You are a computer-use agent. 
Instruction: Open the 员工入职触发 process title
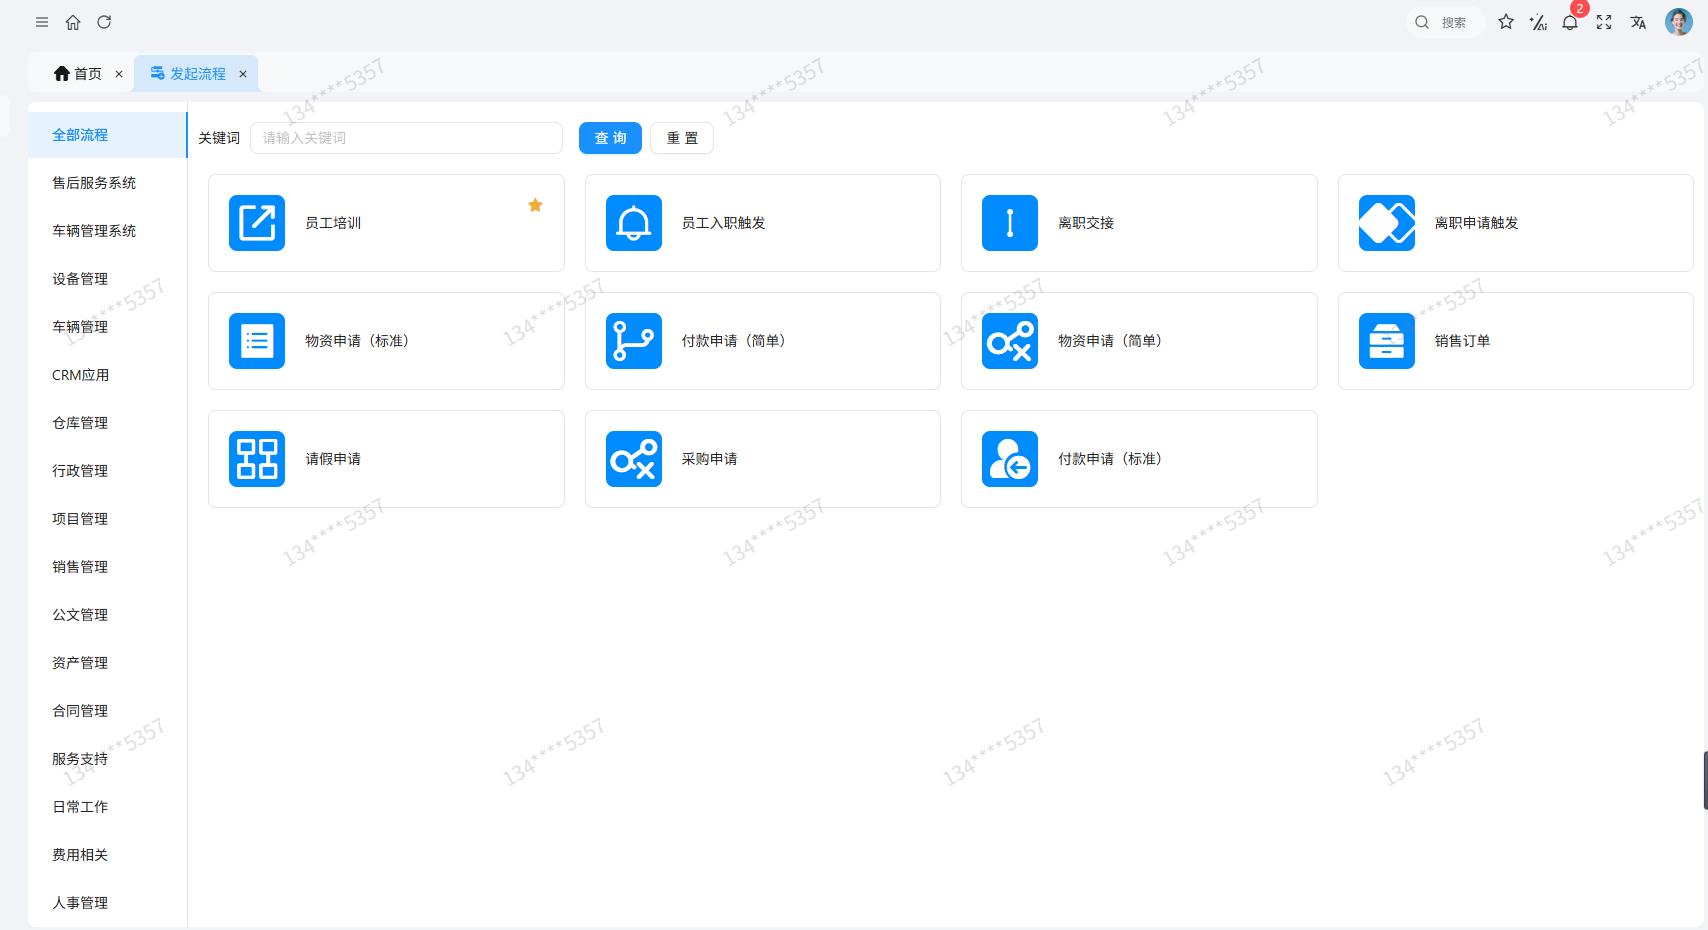(x=724, y=223)
